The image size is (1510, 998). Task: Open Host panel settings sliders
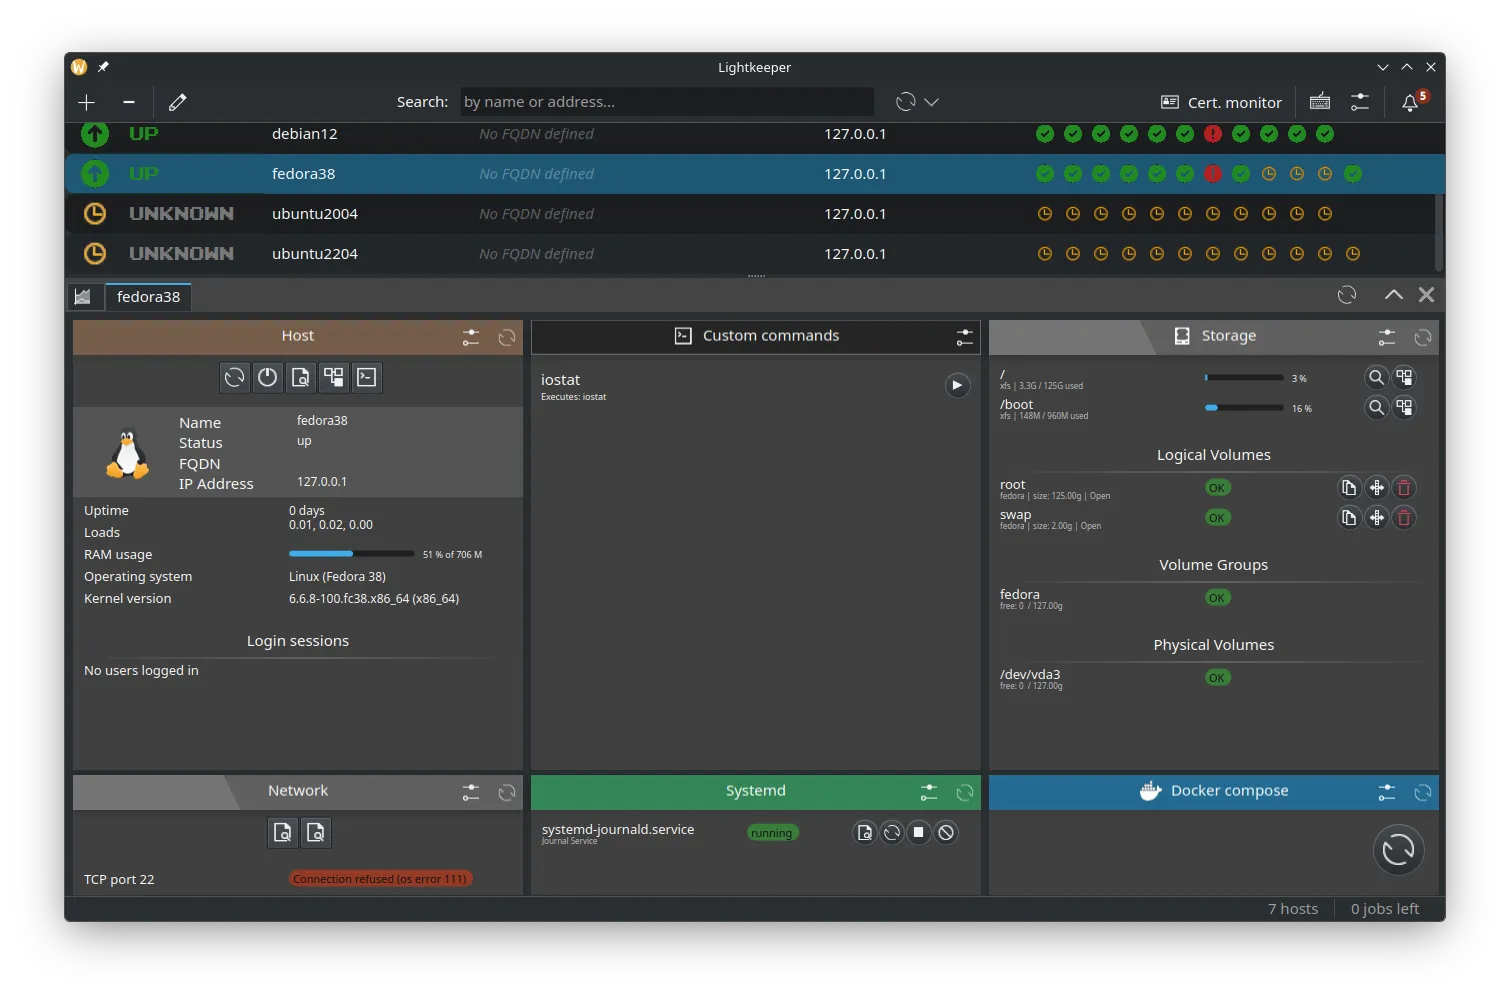tap(471, 337)
